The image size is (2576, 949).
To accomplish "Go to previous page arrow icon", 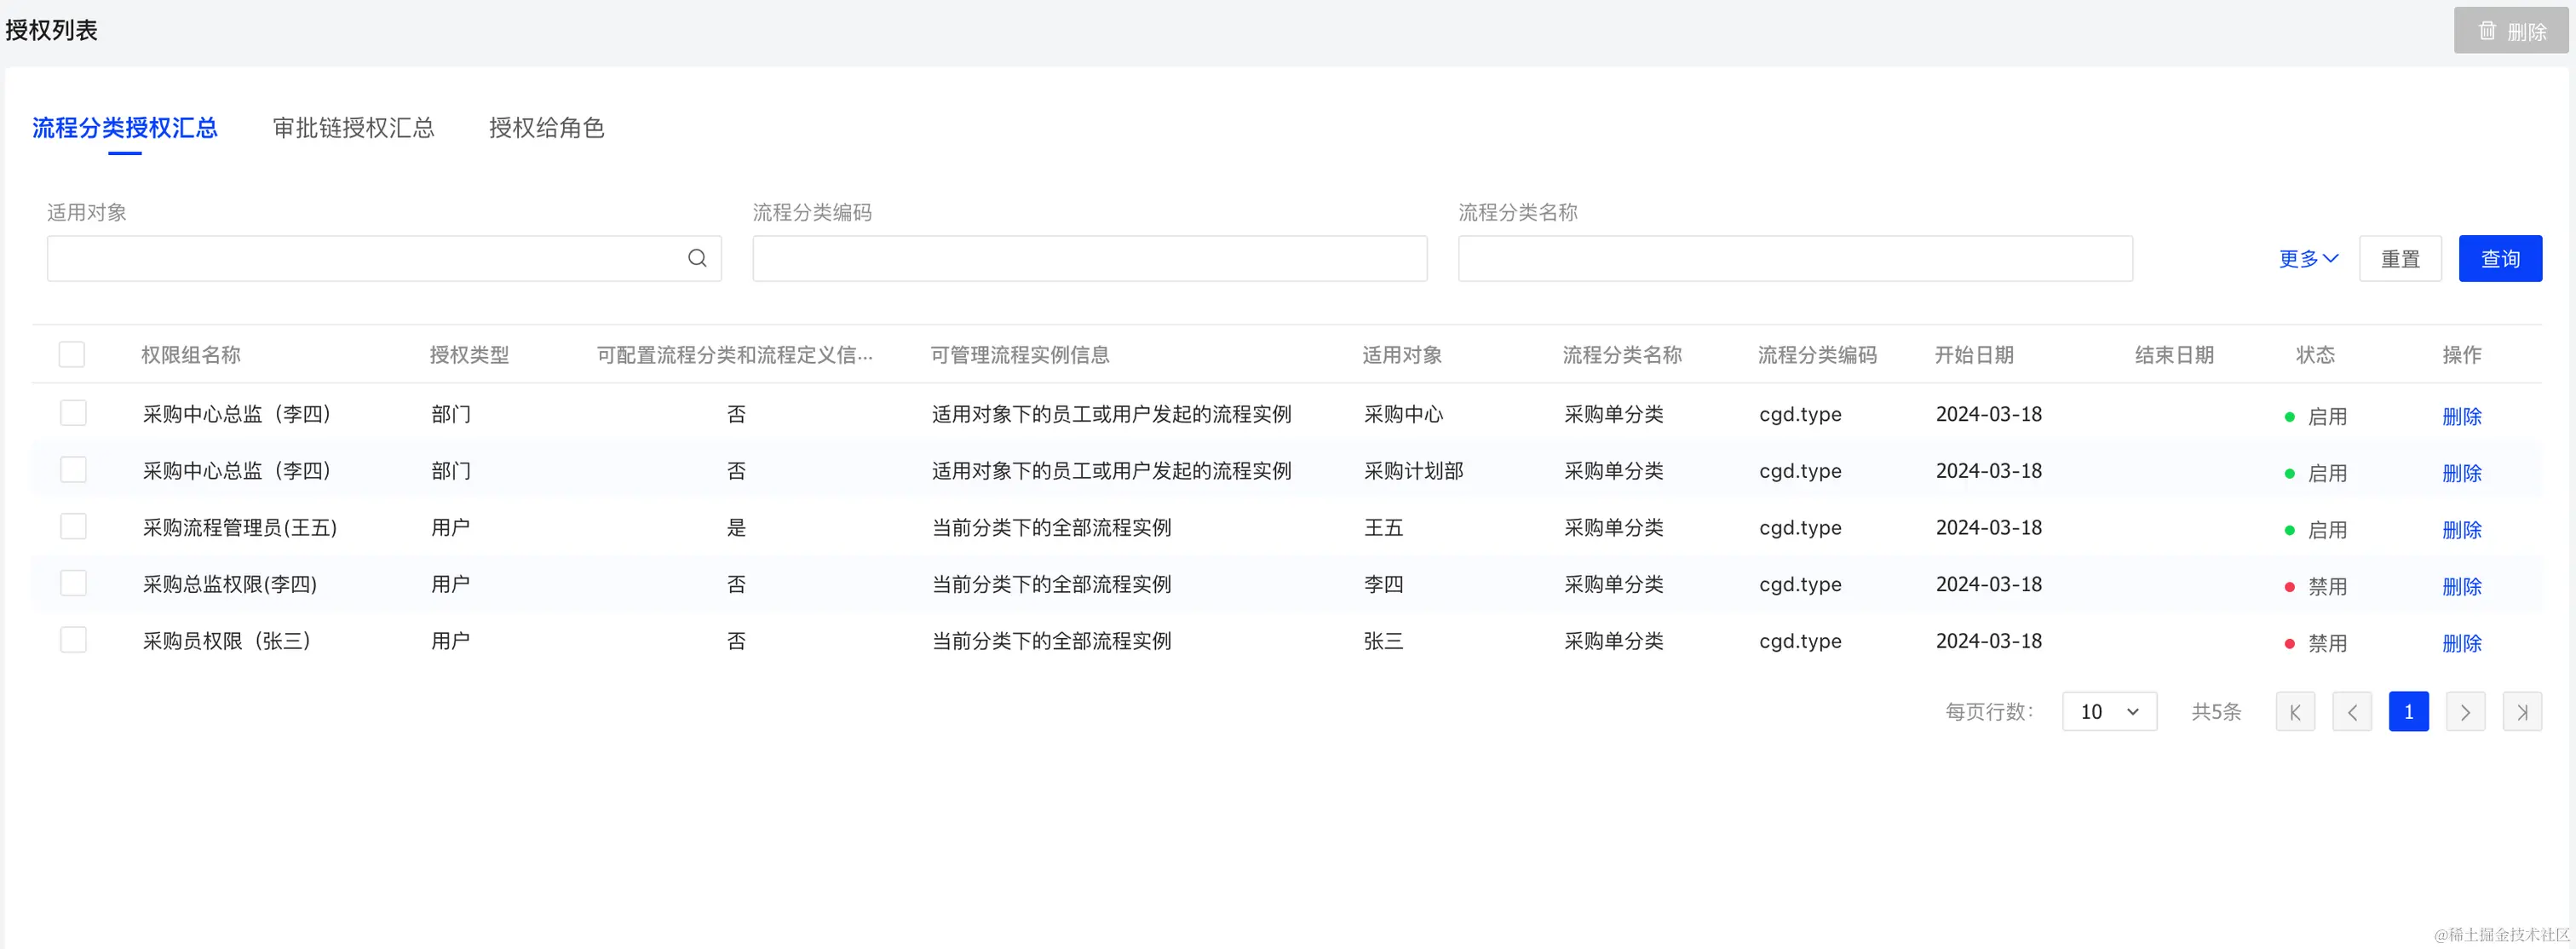I will pos(2351,712).
